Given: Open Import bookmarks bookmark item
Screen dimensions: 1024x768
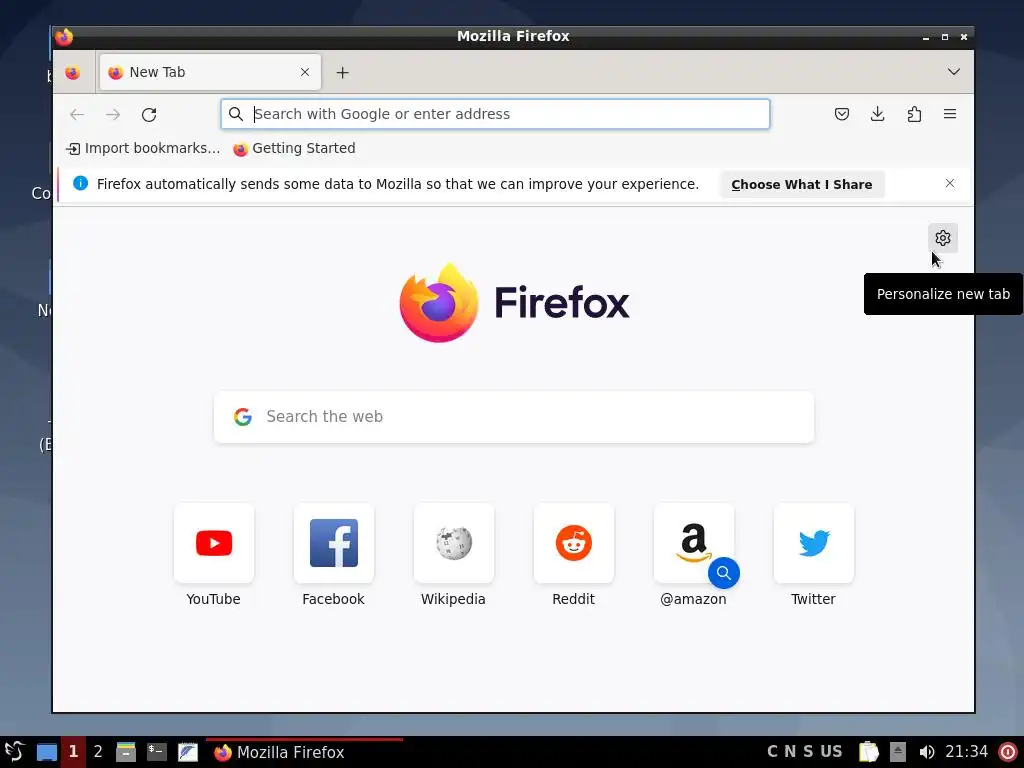Looking at the screenshot, I should 143,148.
